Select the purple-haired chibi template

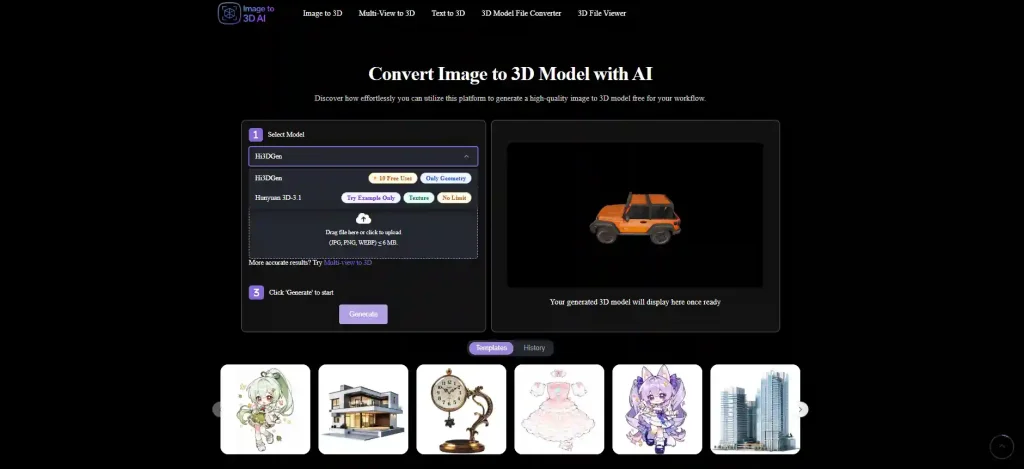(x=657, y=409)
